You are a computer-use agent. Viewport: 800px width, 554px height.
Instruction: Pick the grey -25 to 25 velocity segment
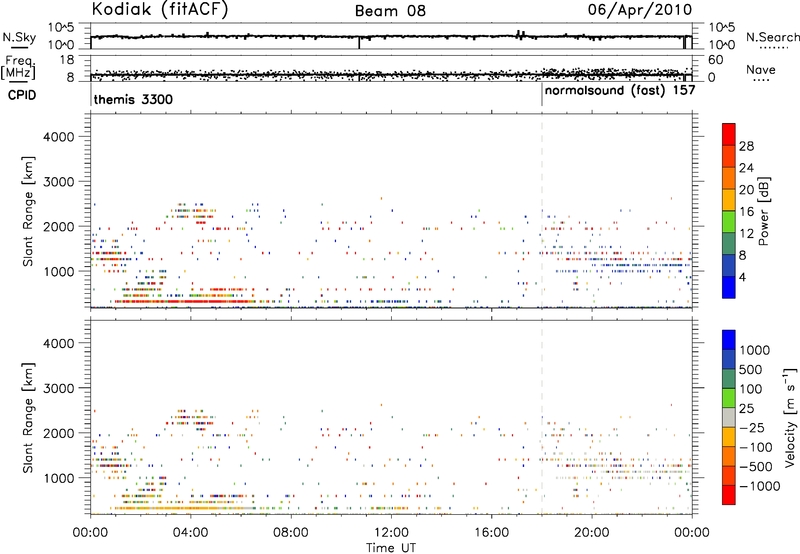click(x=729, y=417)
